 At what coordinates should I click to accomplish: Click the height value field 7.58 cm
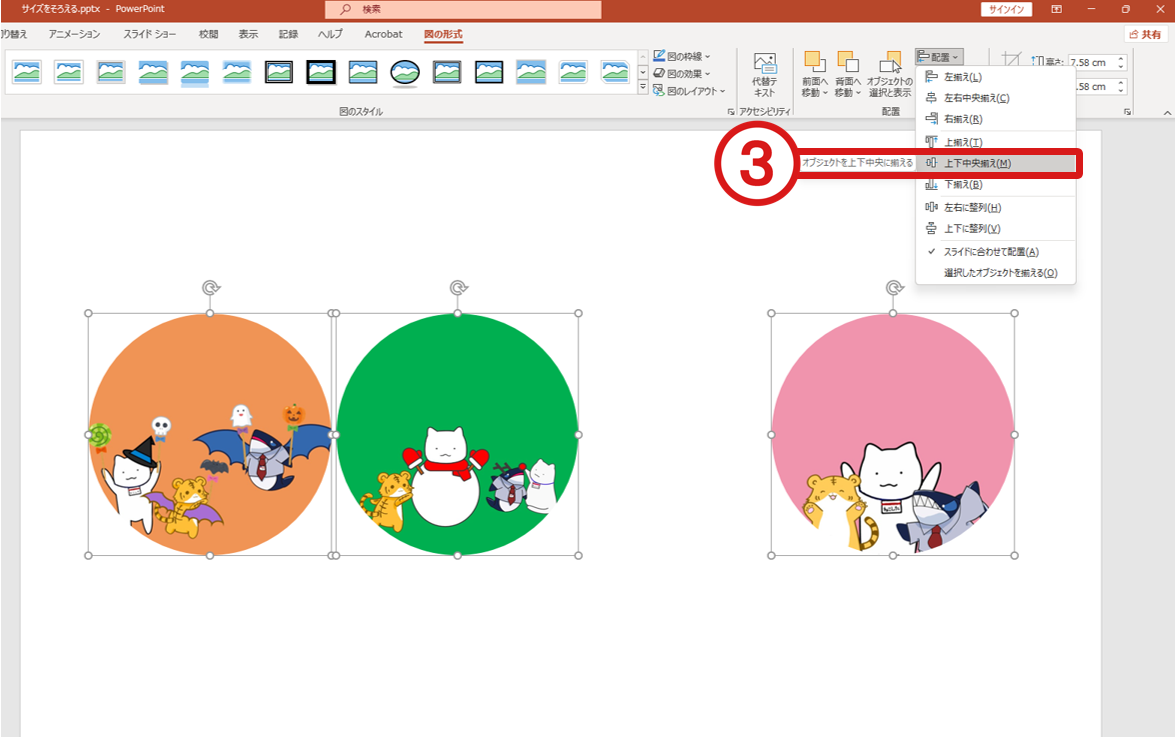coord(1092,62)
